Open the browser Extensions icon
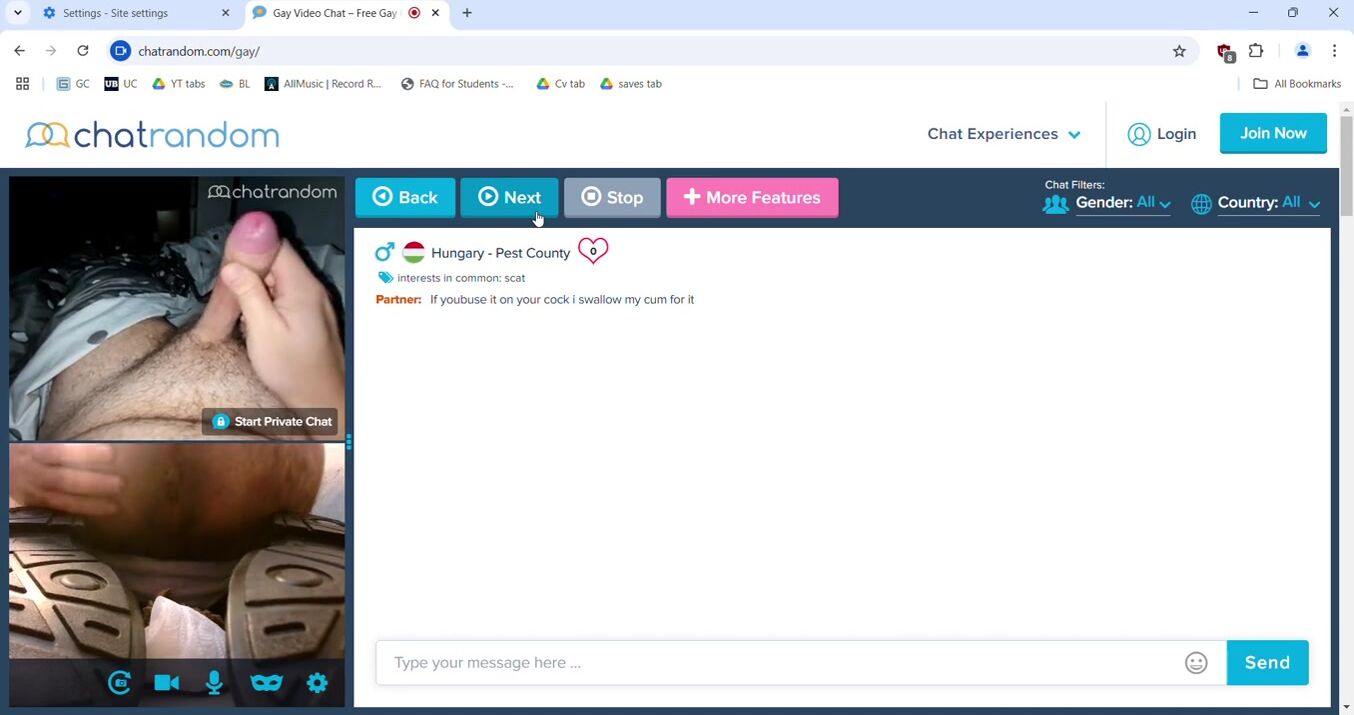 [1256, 51]
